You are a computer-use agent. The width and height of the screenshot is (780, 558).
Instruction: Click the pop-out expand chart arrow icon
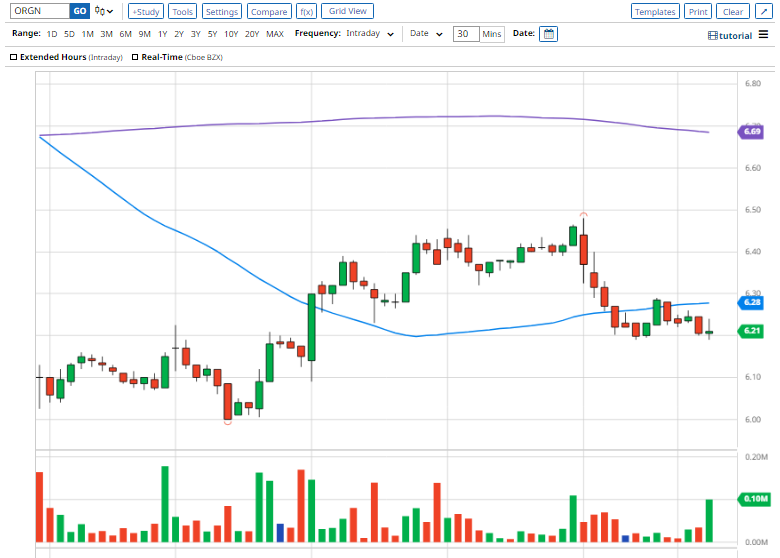(764, 11)
